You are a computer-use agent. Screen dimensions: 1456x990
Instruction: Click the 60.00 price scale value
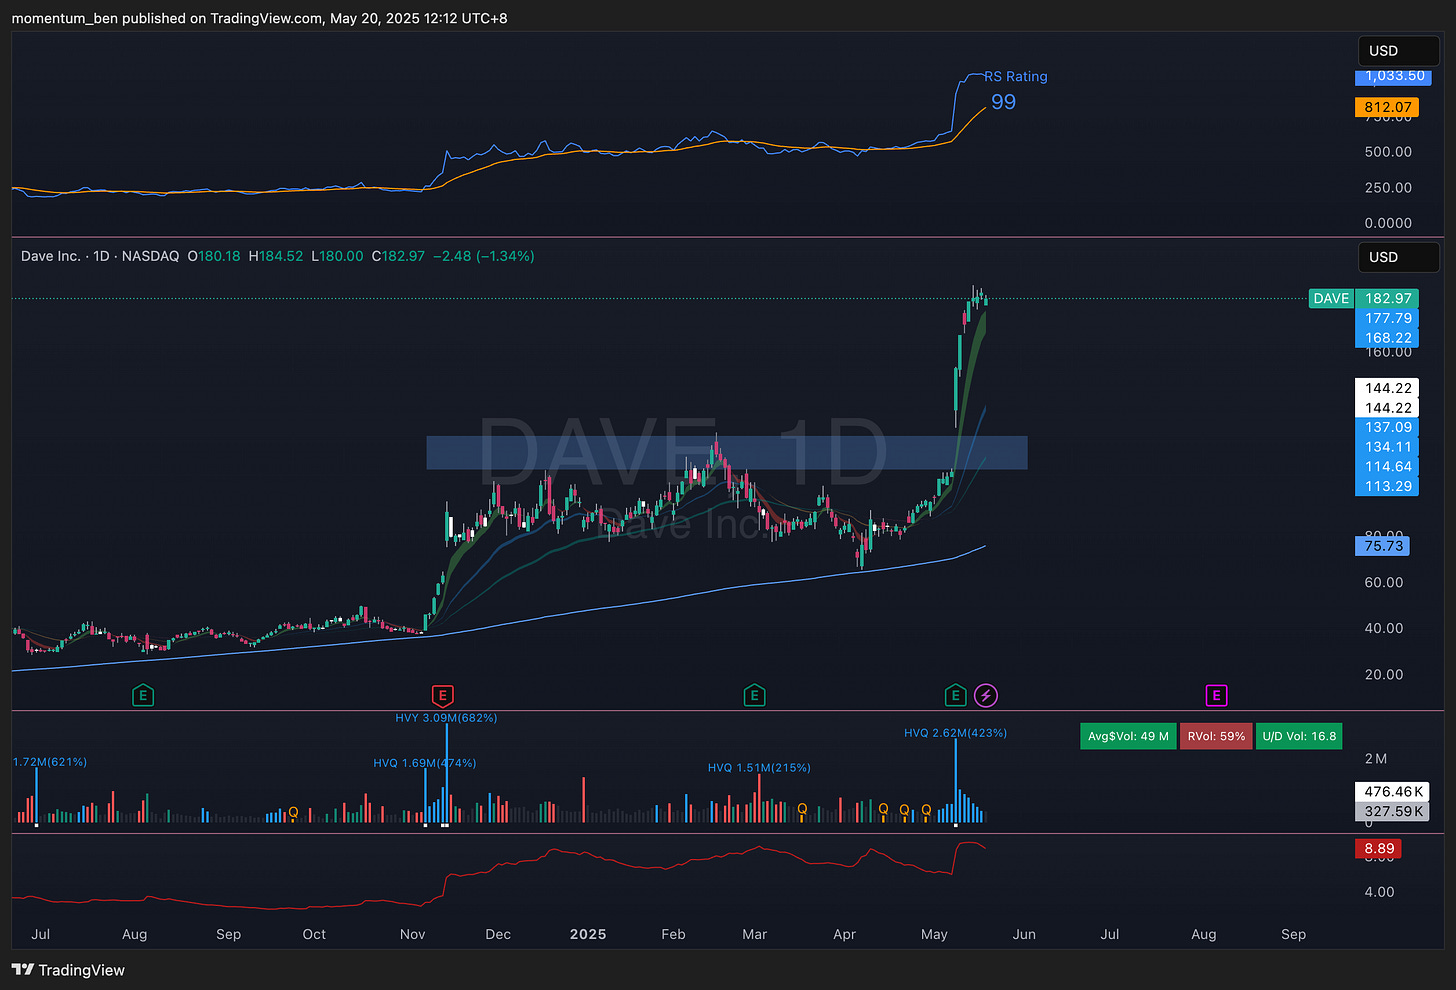1384,582
